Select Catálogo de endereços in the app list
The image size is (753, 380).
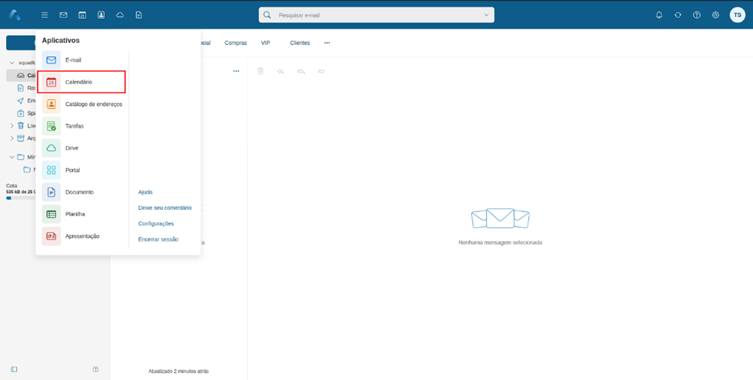82,104
